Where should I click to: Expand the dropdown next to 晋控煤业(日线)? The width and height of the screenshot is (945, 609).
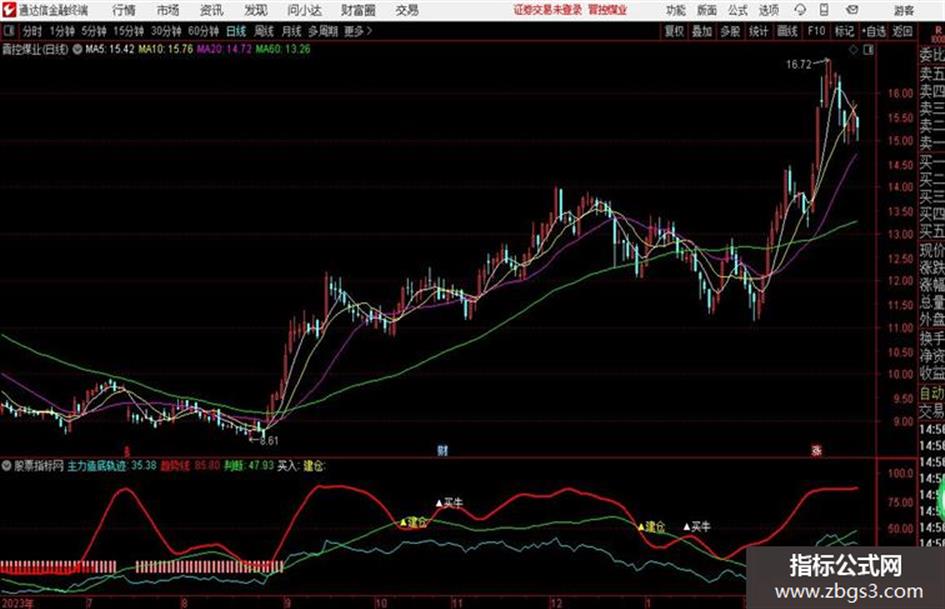point(77,49)
